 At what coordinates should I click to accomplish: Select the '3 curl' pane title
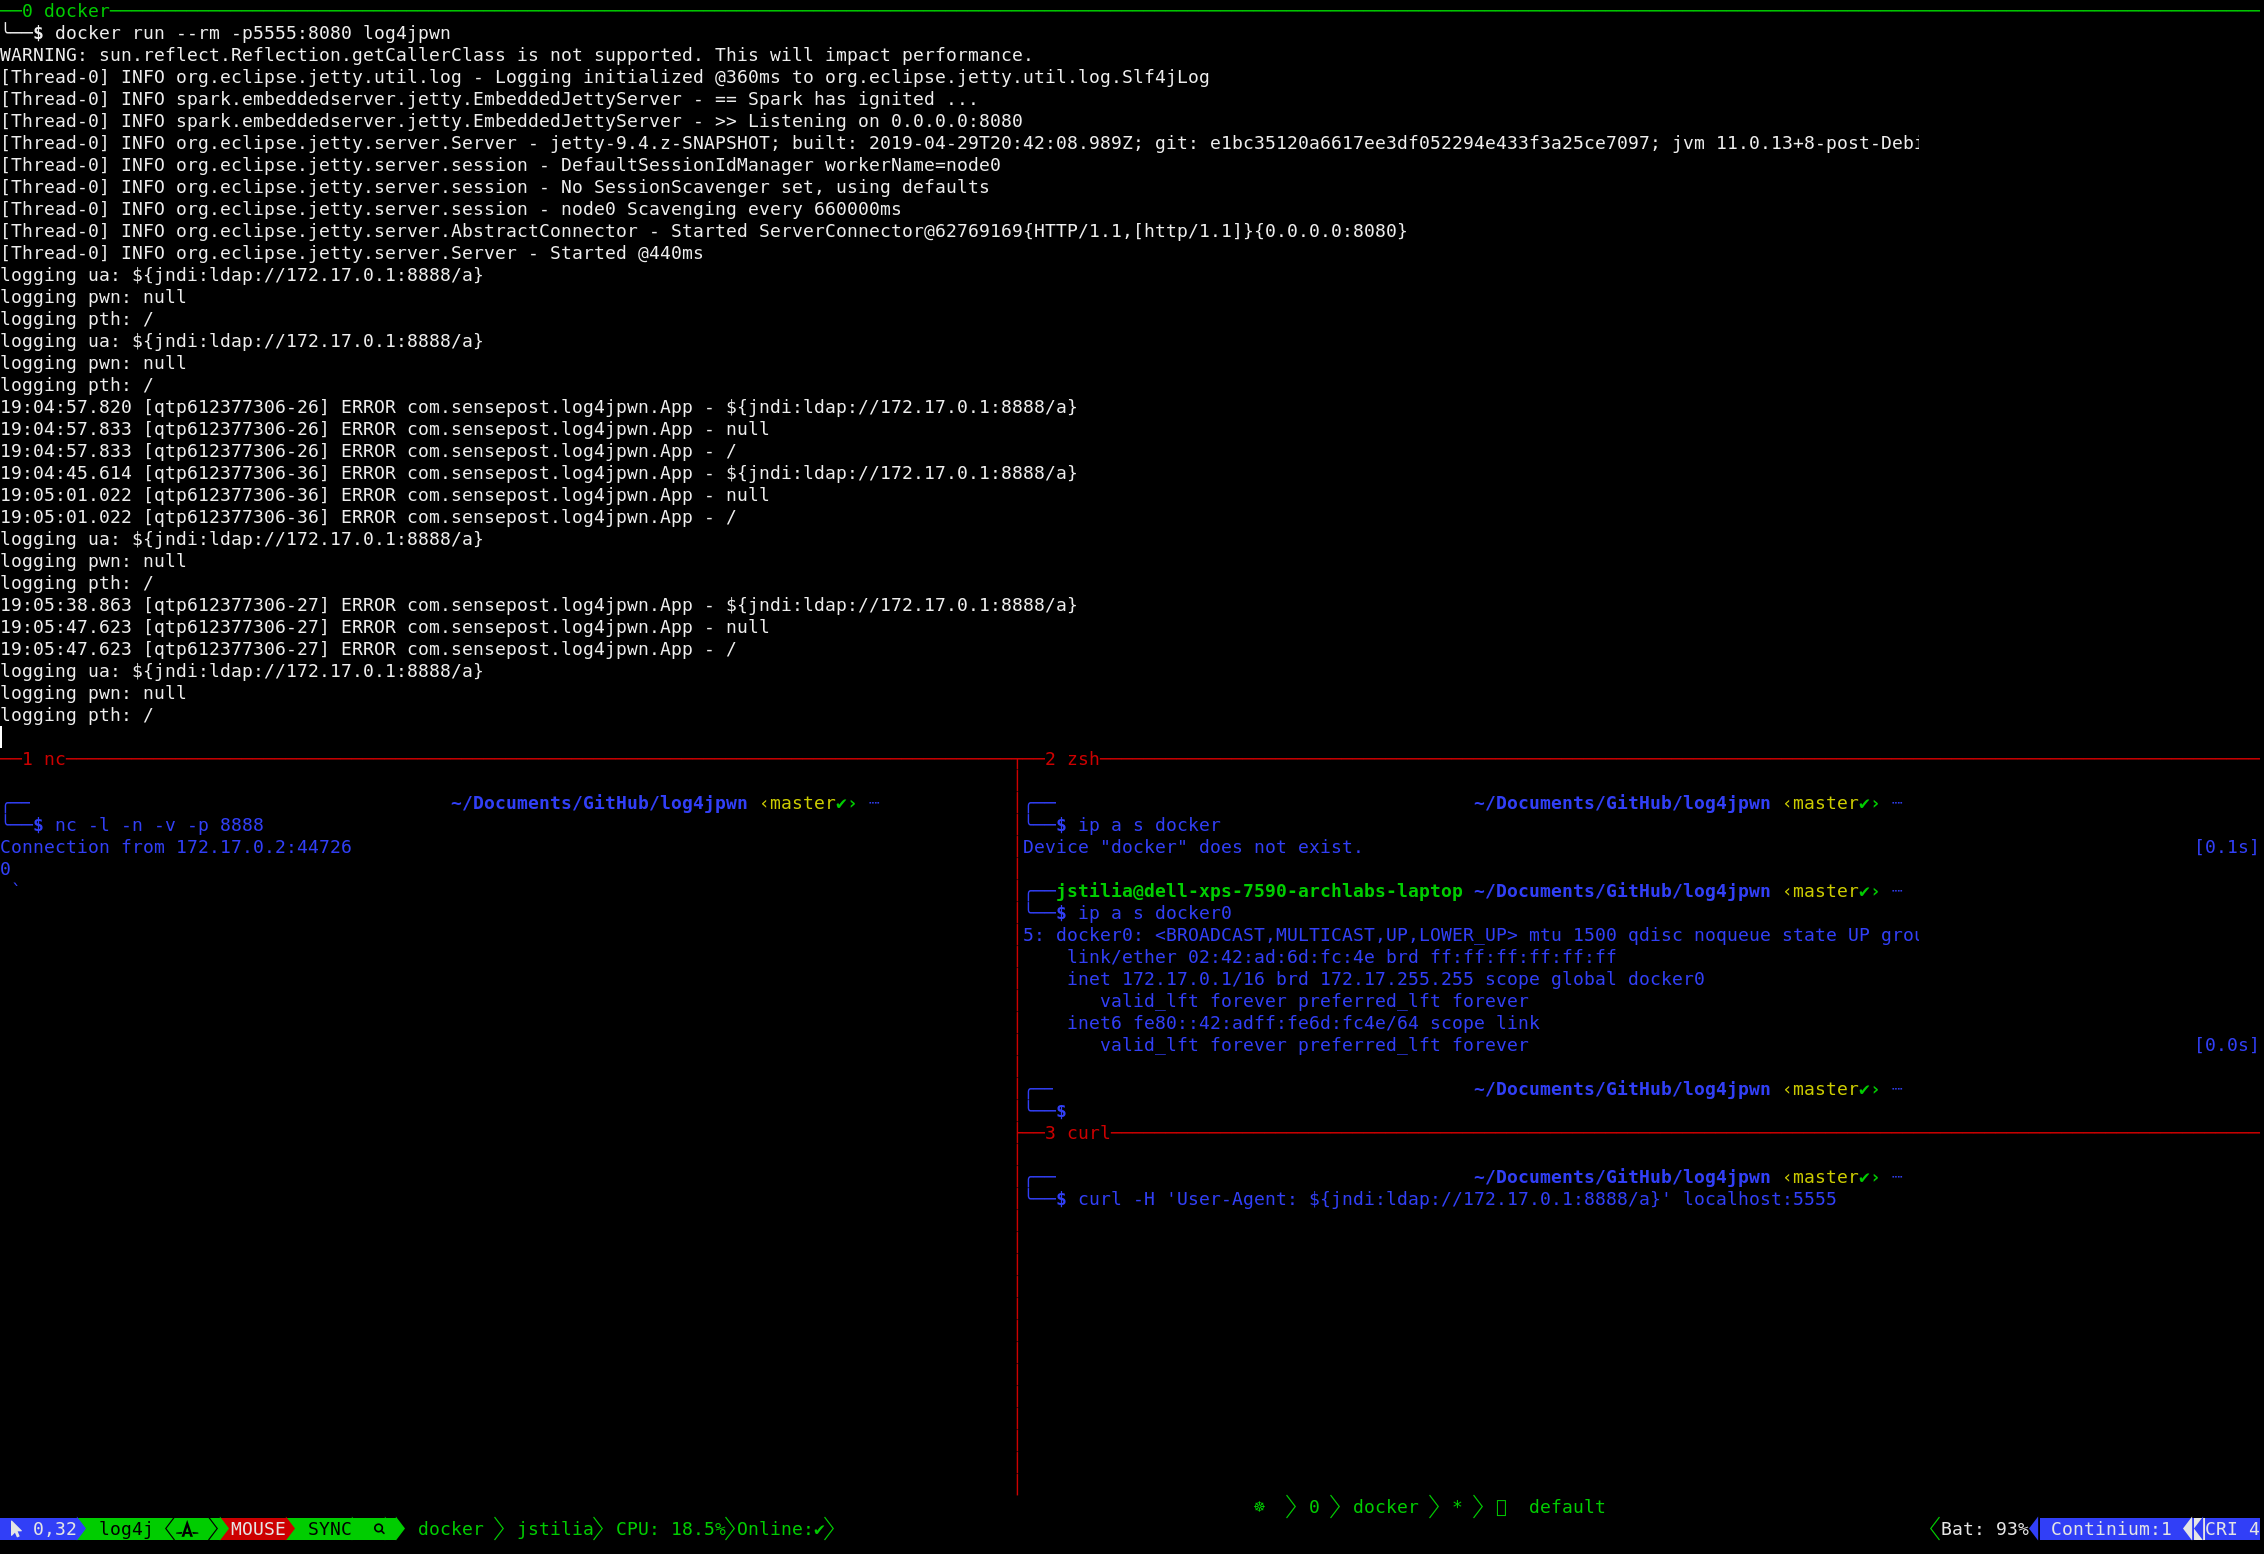[x=1077, y=1133]
